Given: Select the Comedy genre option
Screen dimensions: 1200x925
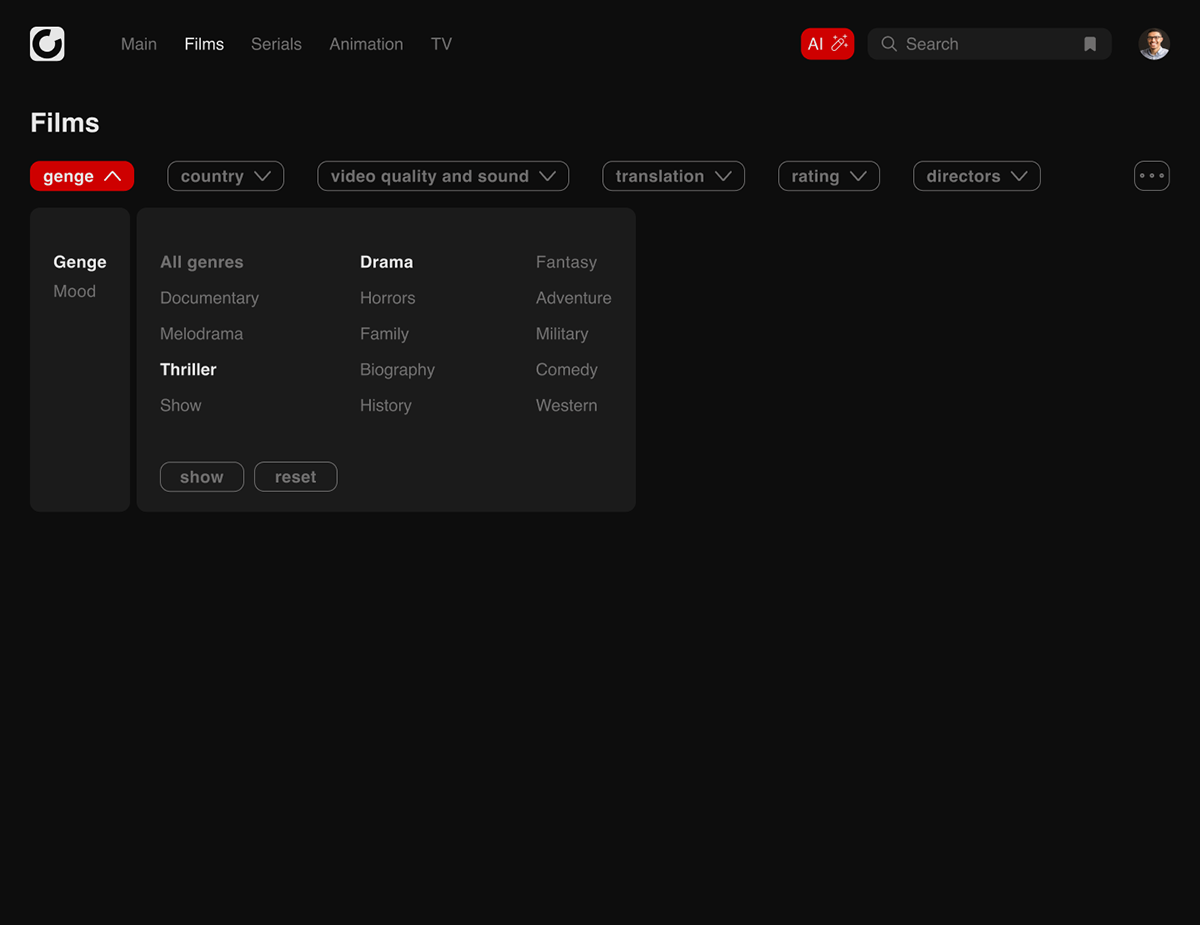Looking at the screenshot, I should 566,369.
